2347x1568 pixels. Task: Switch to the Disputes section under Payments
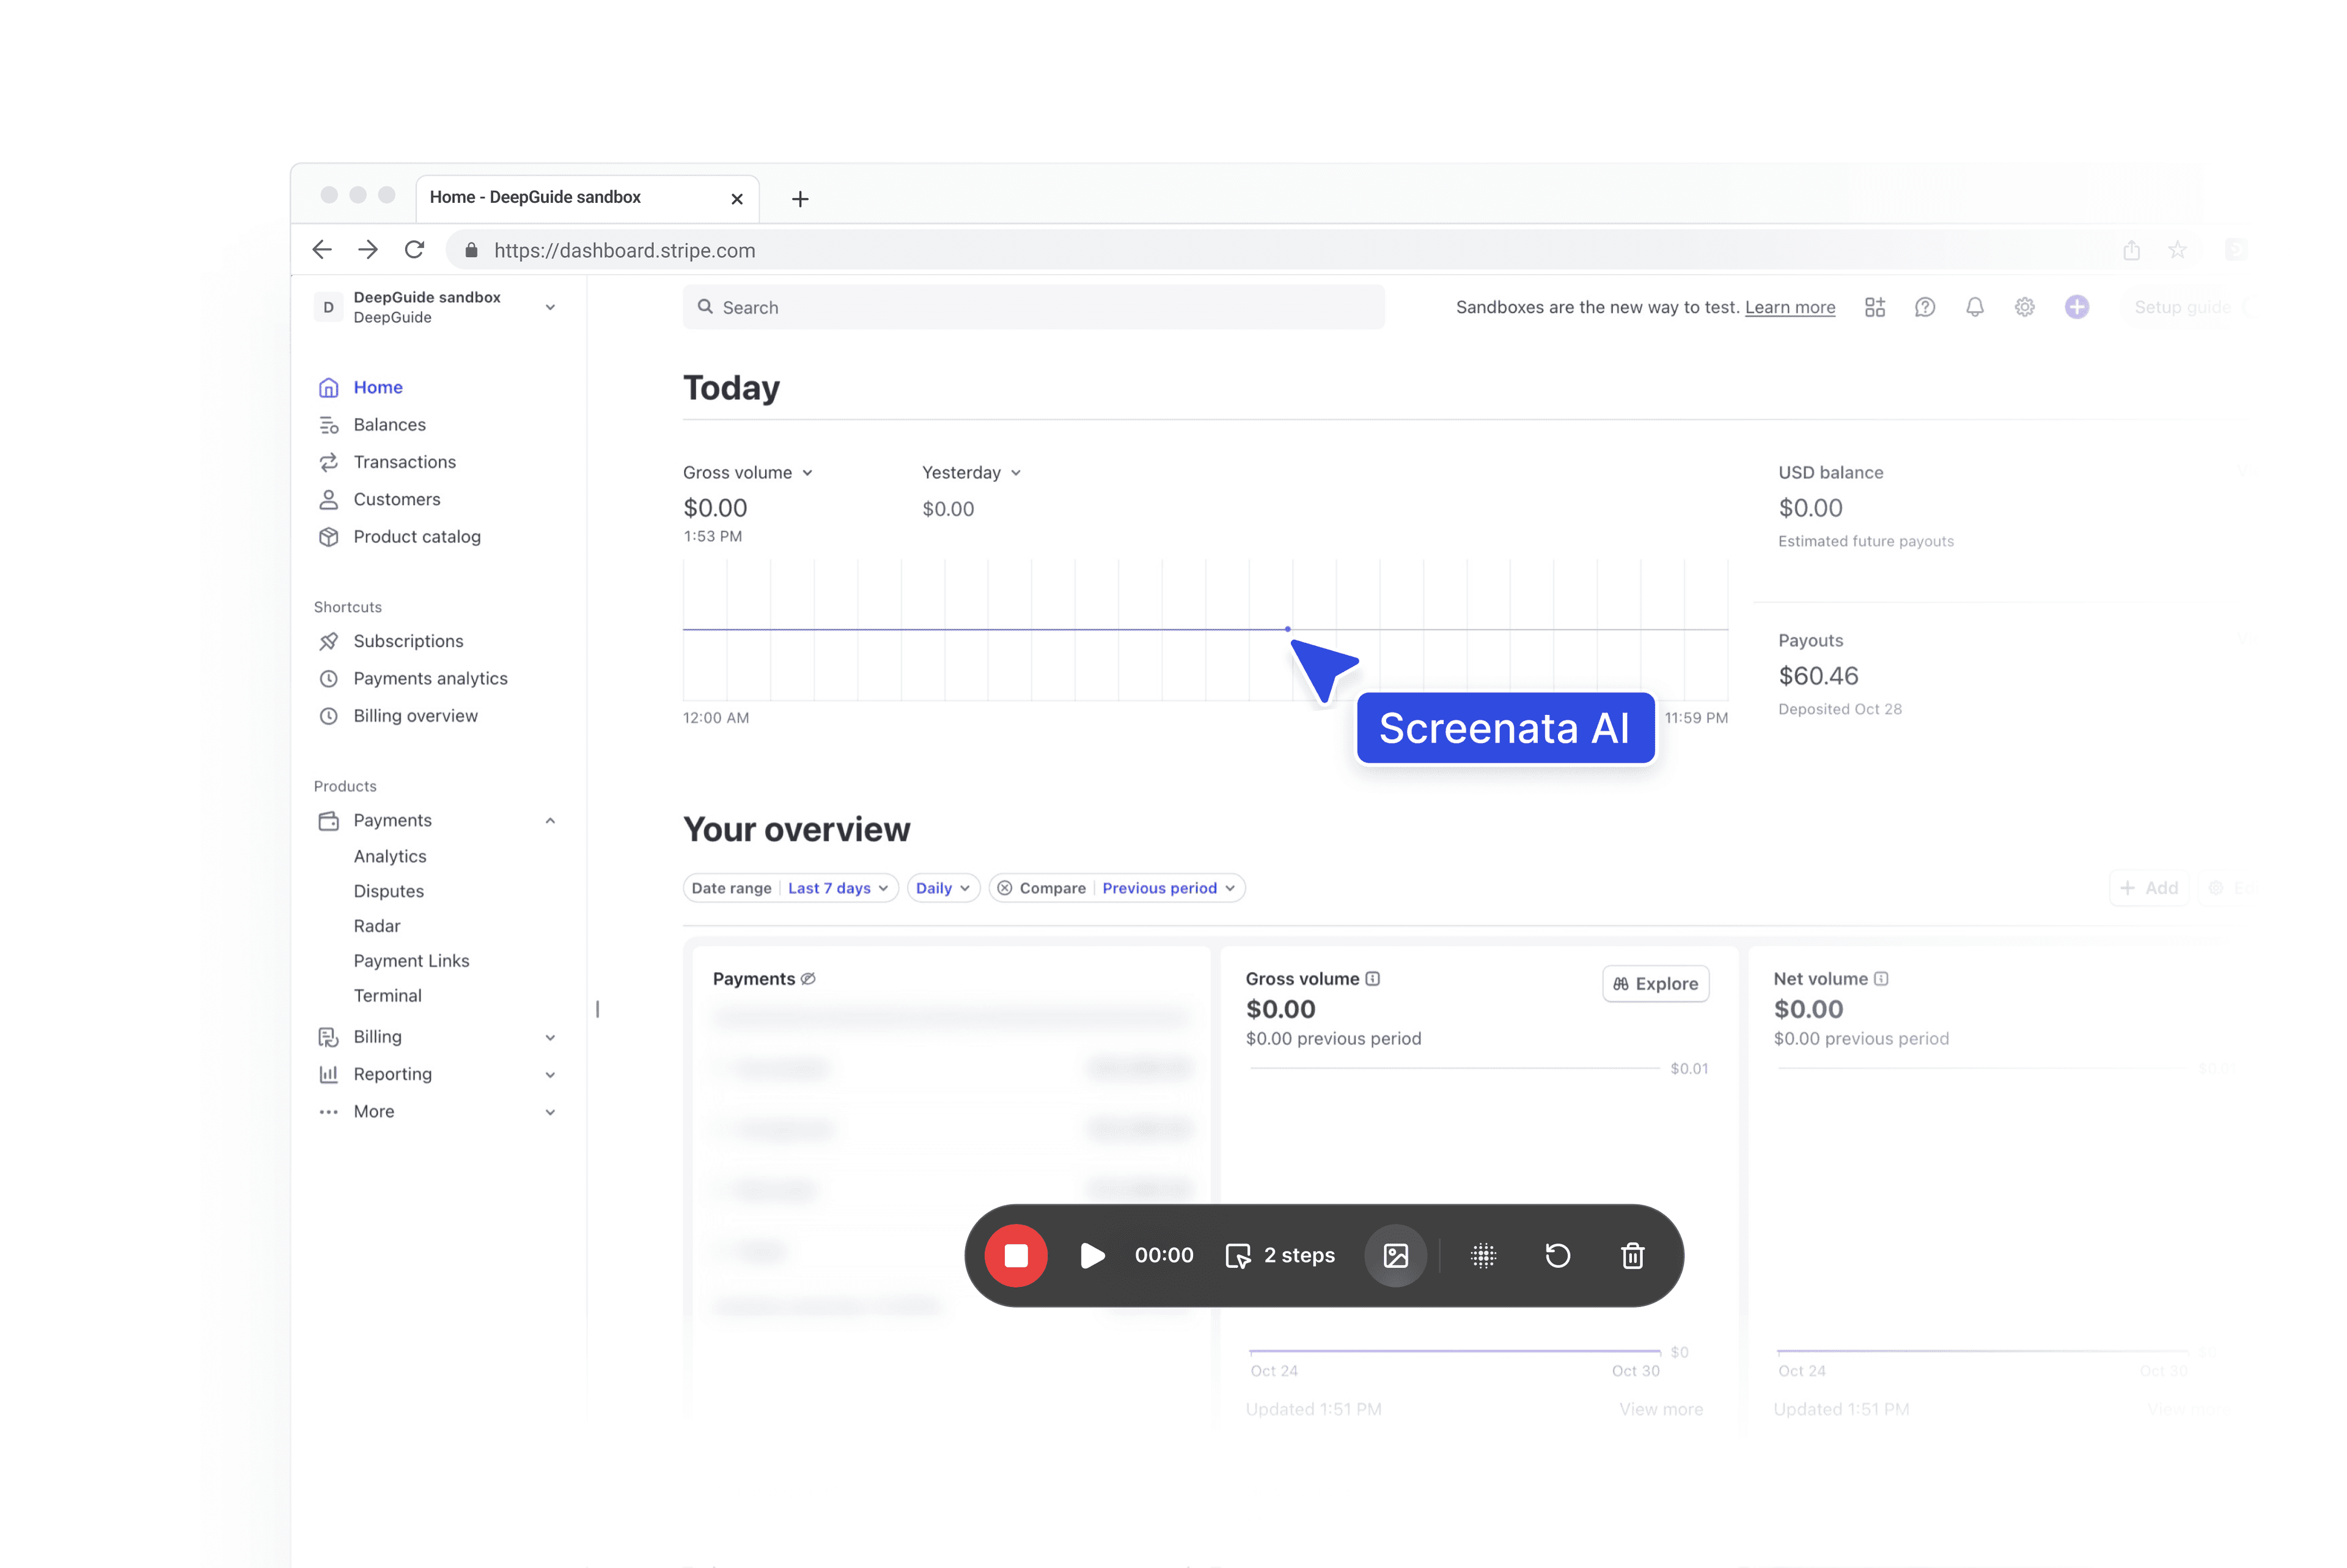click(389, 890)
